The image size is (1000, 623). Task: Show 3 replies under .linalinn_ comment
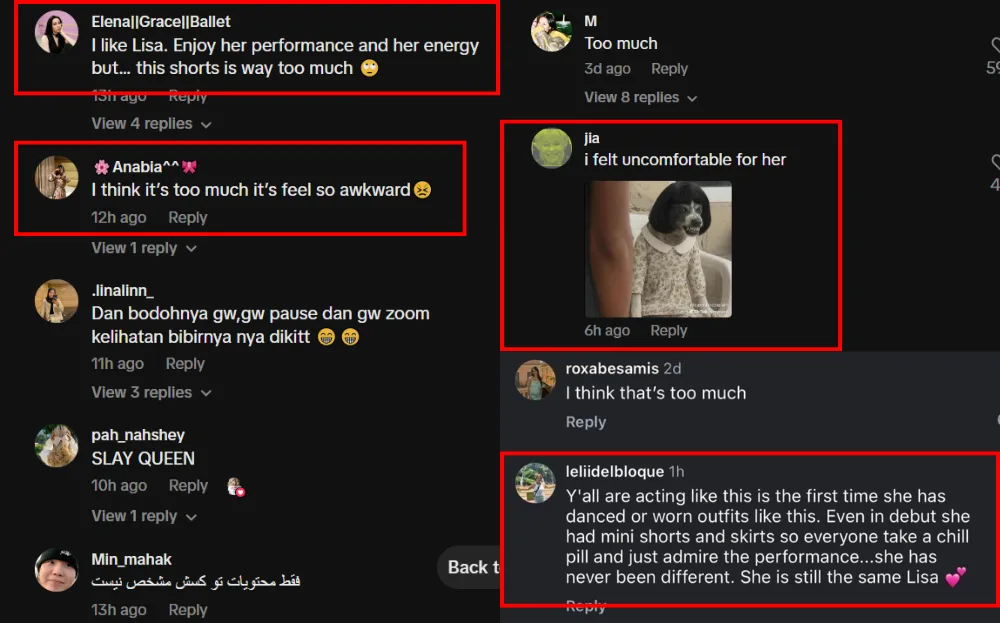pyautogui.click(x=151, y=392)
